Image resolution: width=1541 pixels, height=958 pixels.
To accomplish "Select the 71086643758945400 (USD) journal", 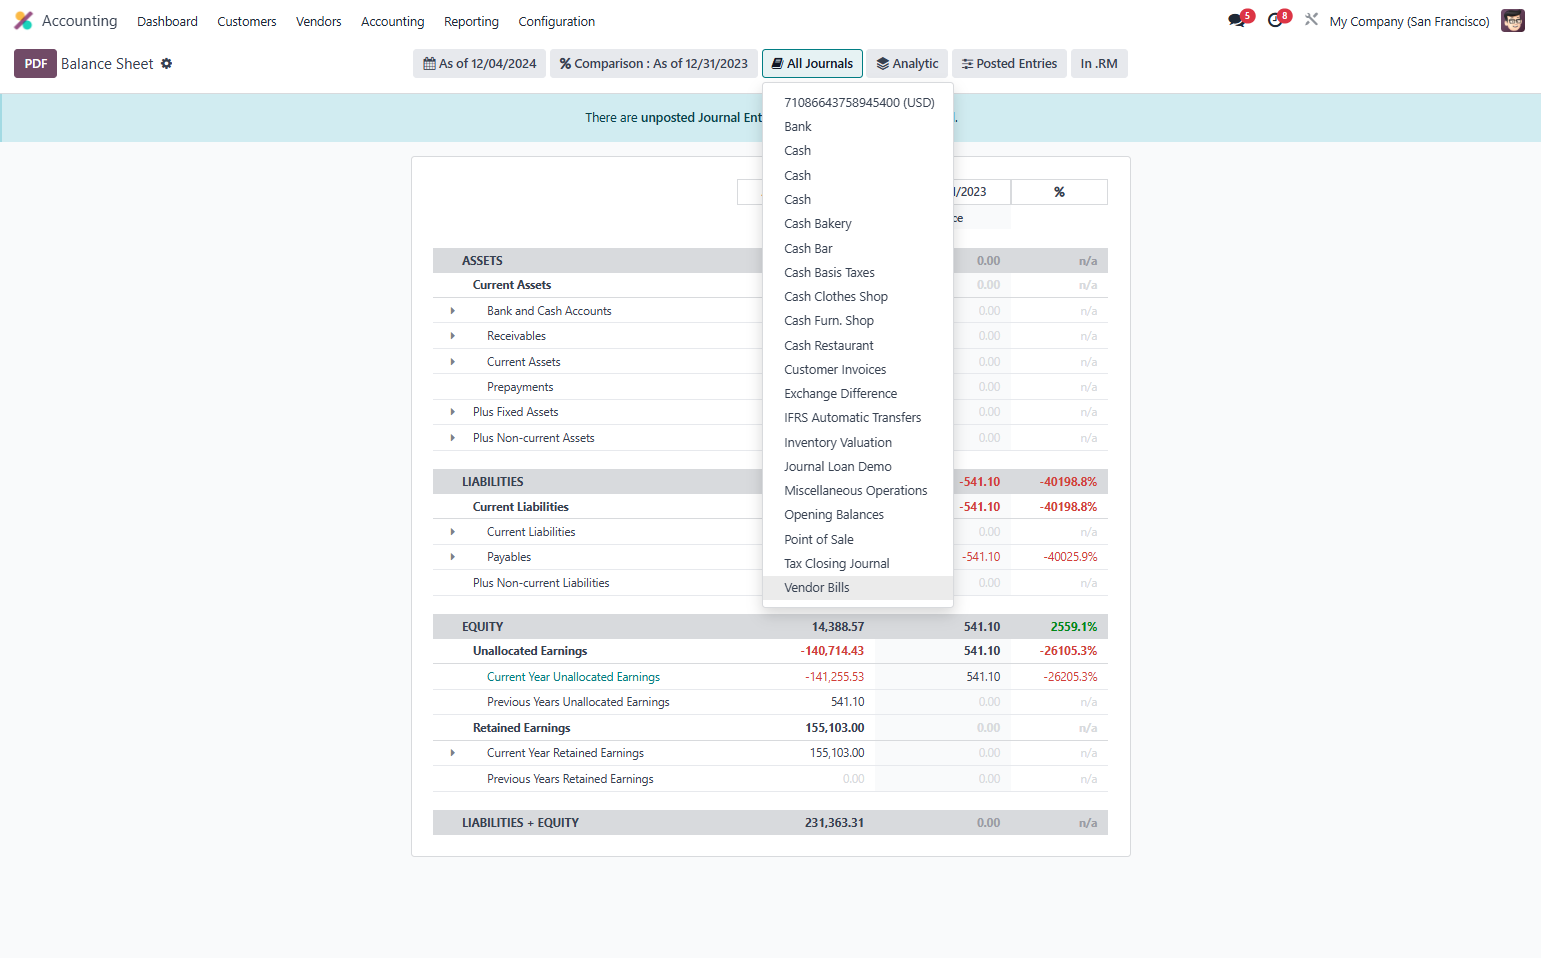I will [858, 102].
